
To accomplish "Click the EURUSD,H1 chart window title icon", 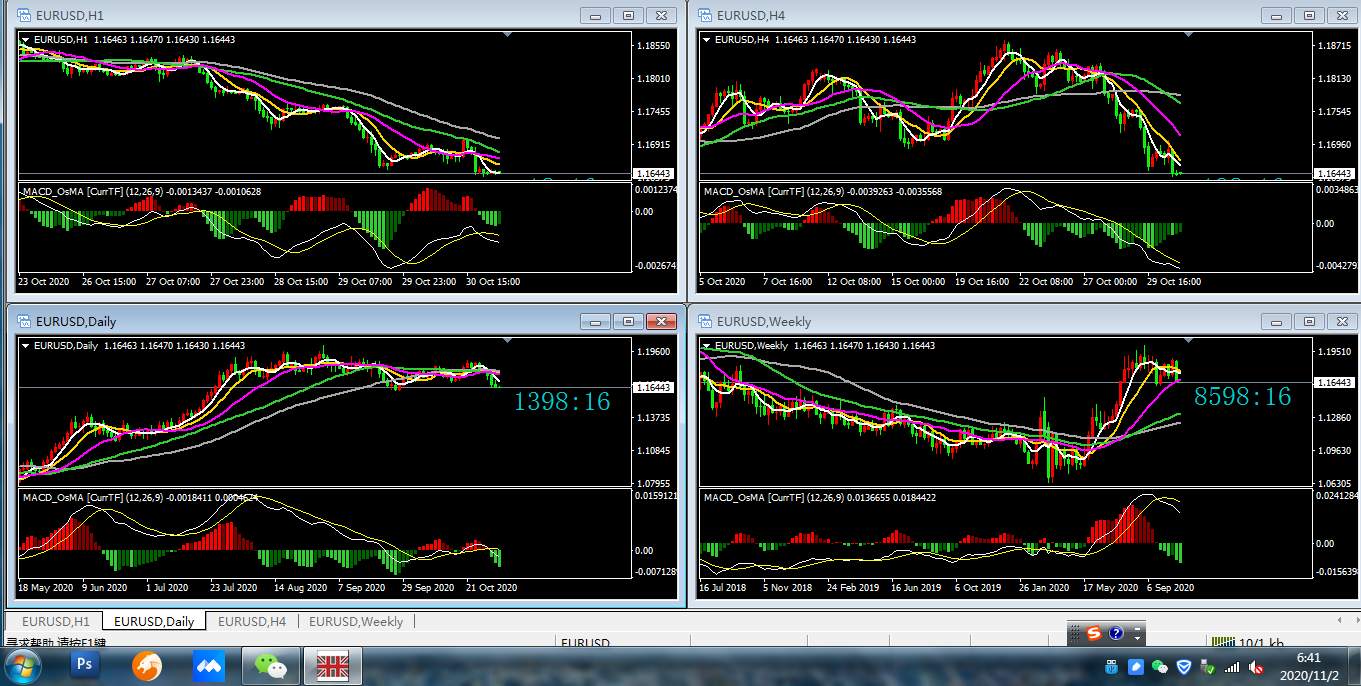I will (x=25, y=15).
